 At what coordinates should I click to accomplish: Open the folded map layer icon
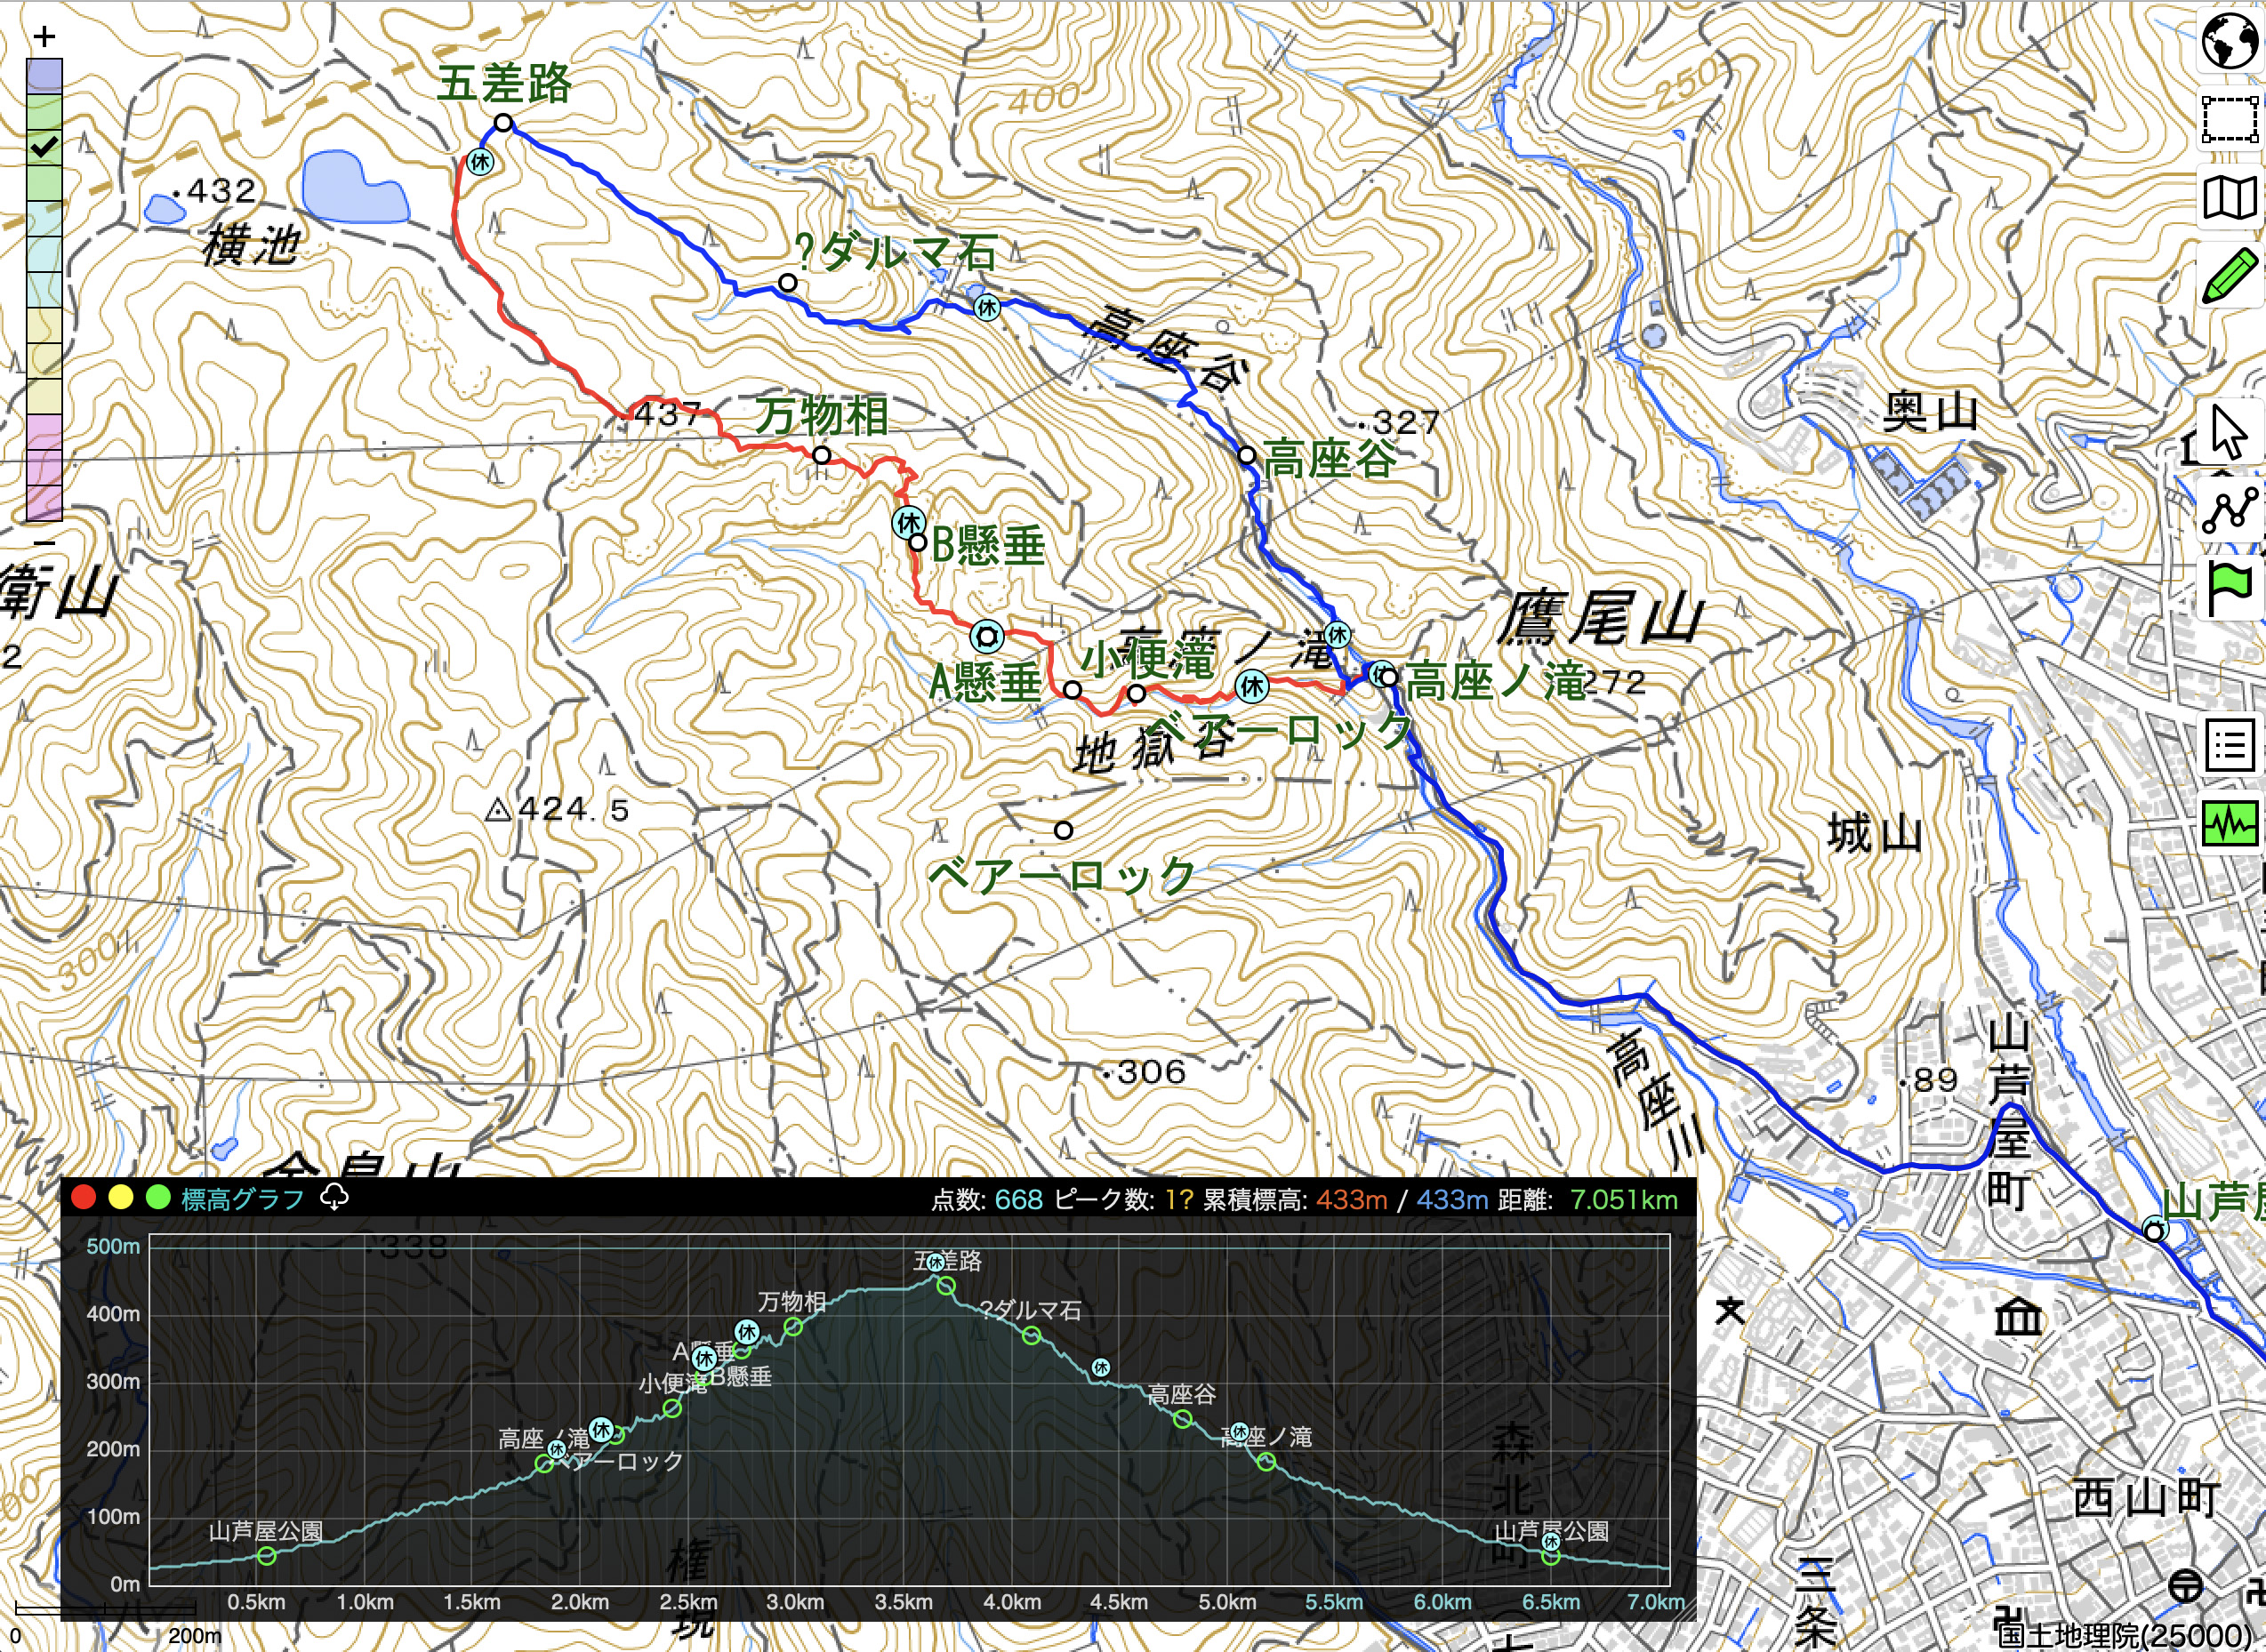[x=2229, y=197]
